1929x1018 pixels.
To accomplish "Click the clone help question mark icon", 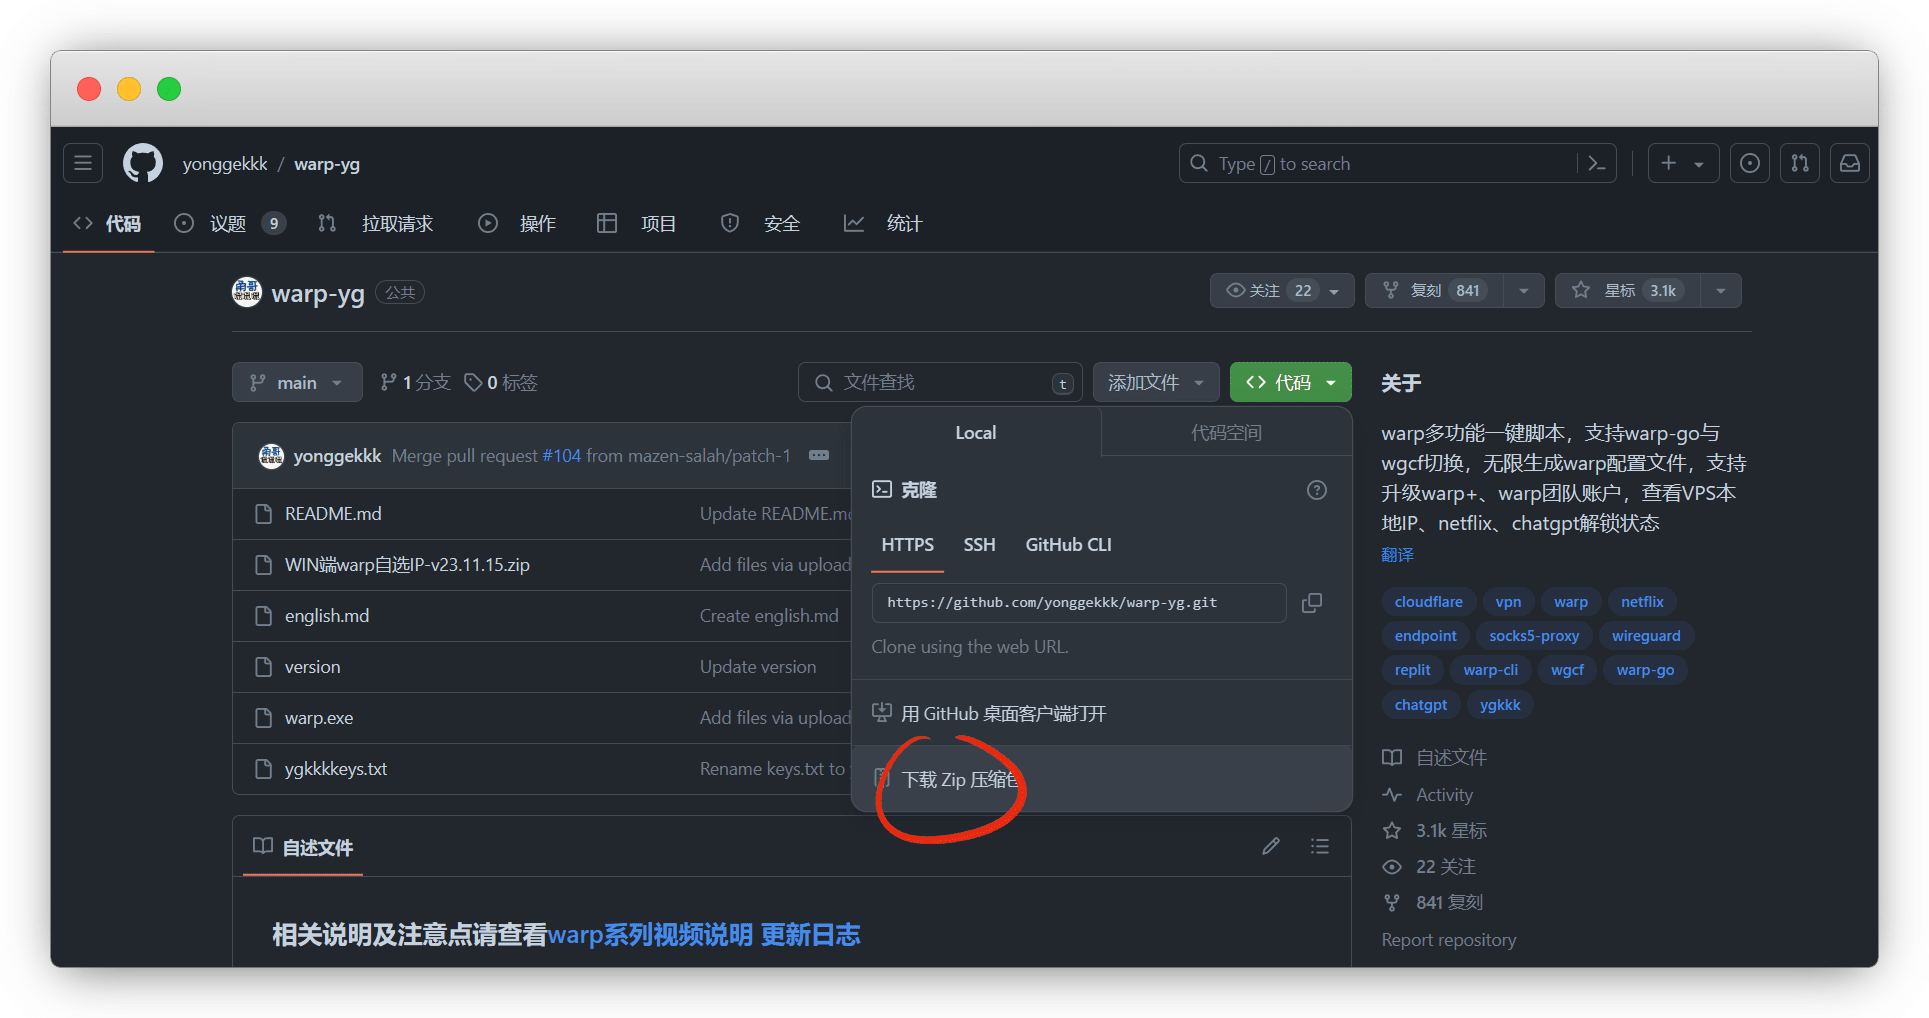I will (1316, 490).
